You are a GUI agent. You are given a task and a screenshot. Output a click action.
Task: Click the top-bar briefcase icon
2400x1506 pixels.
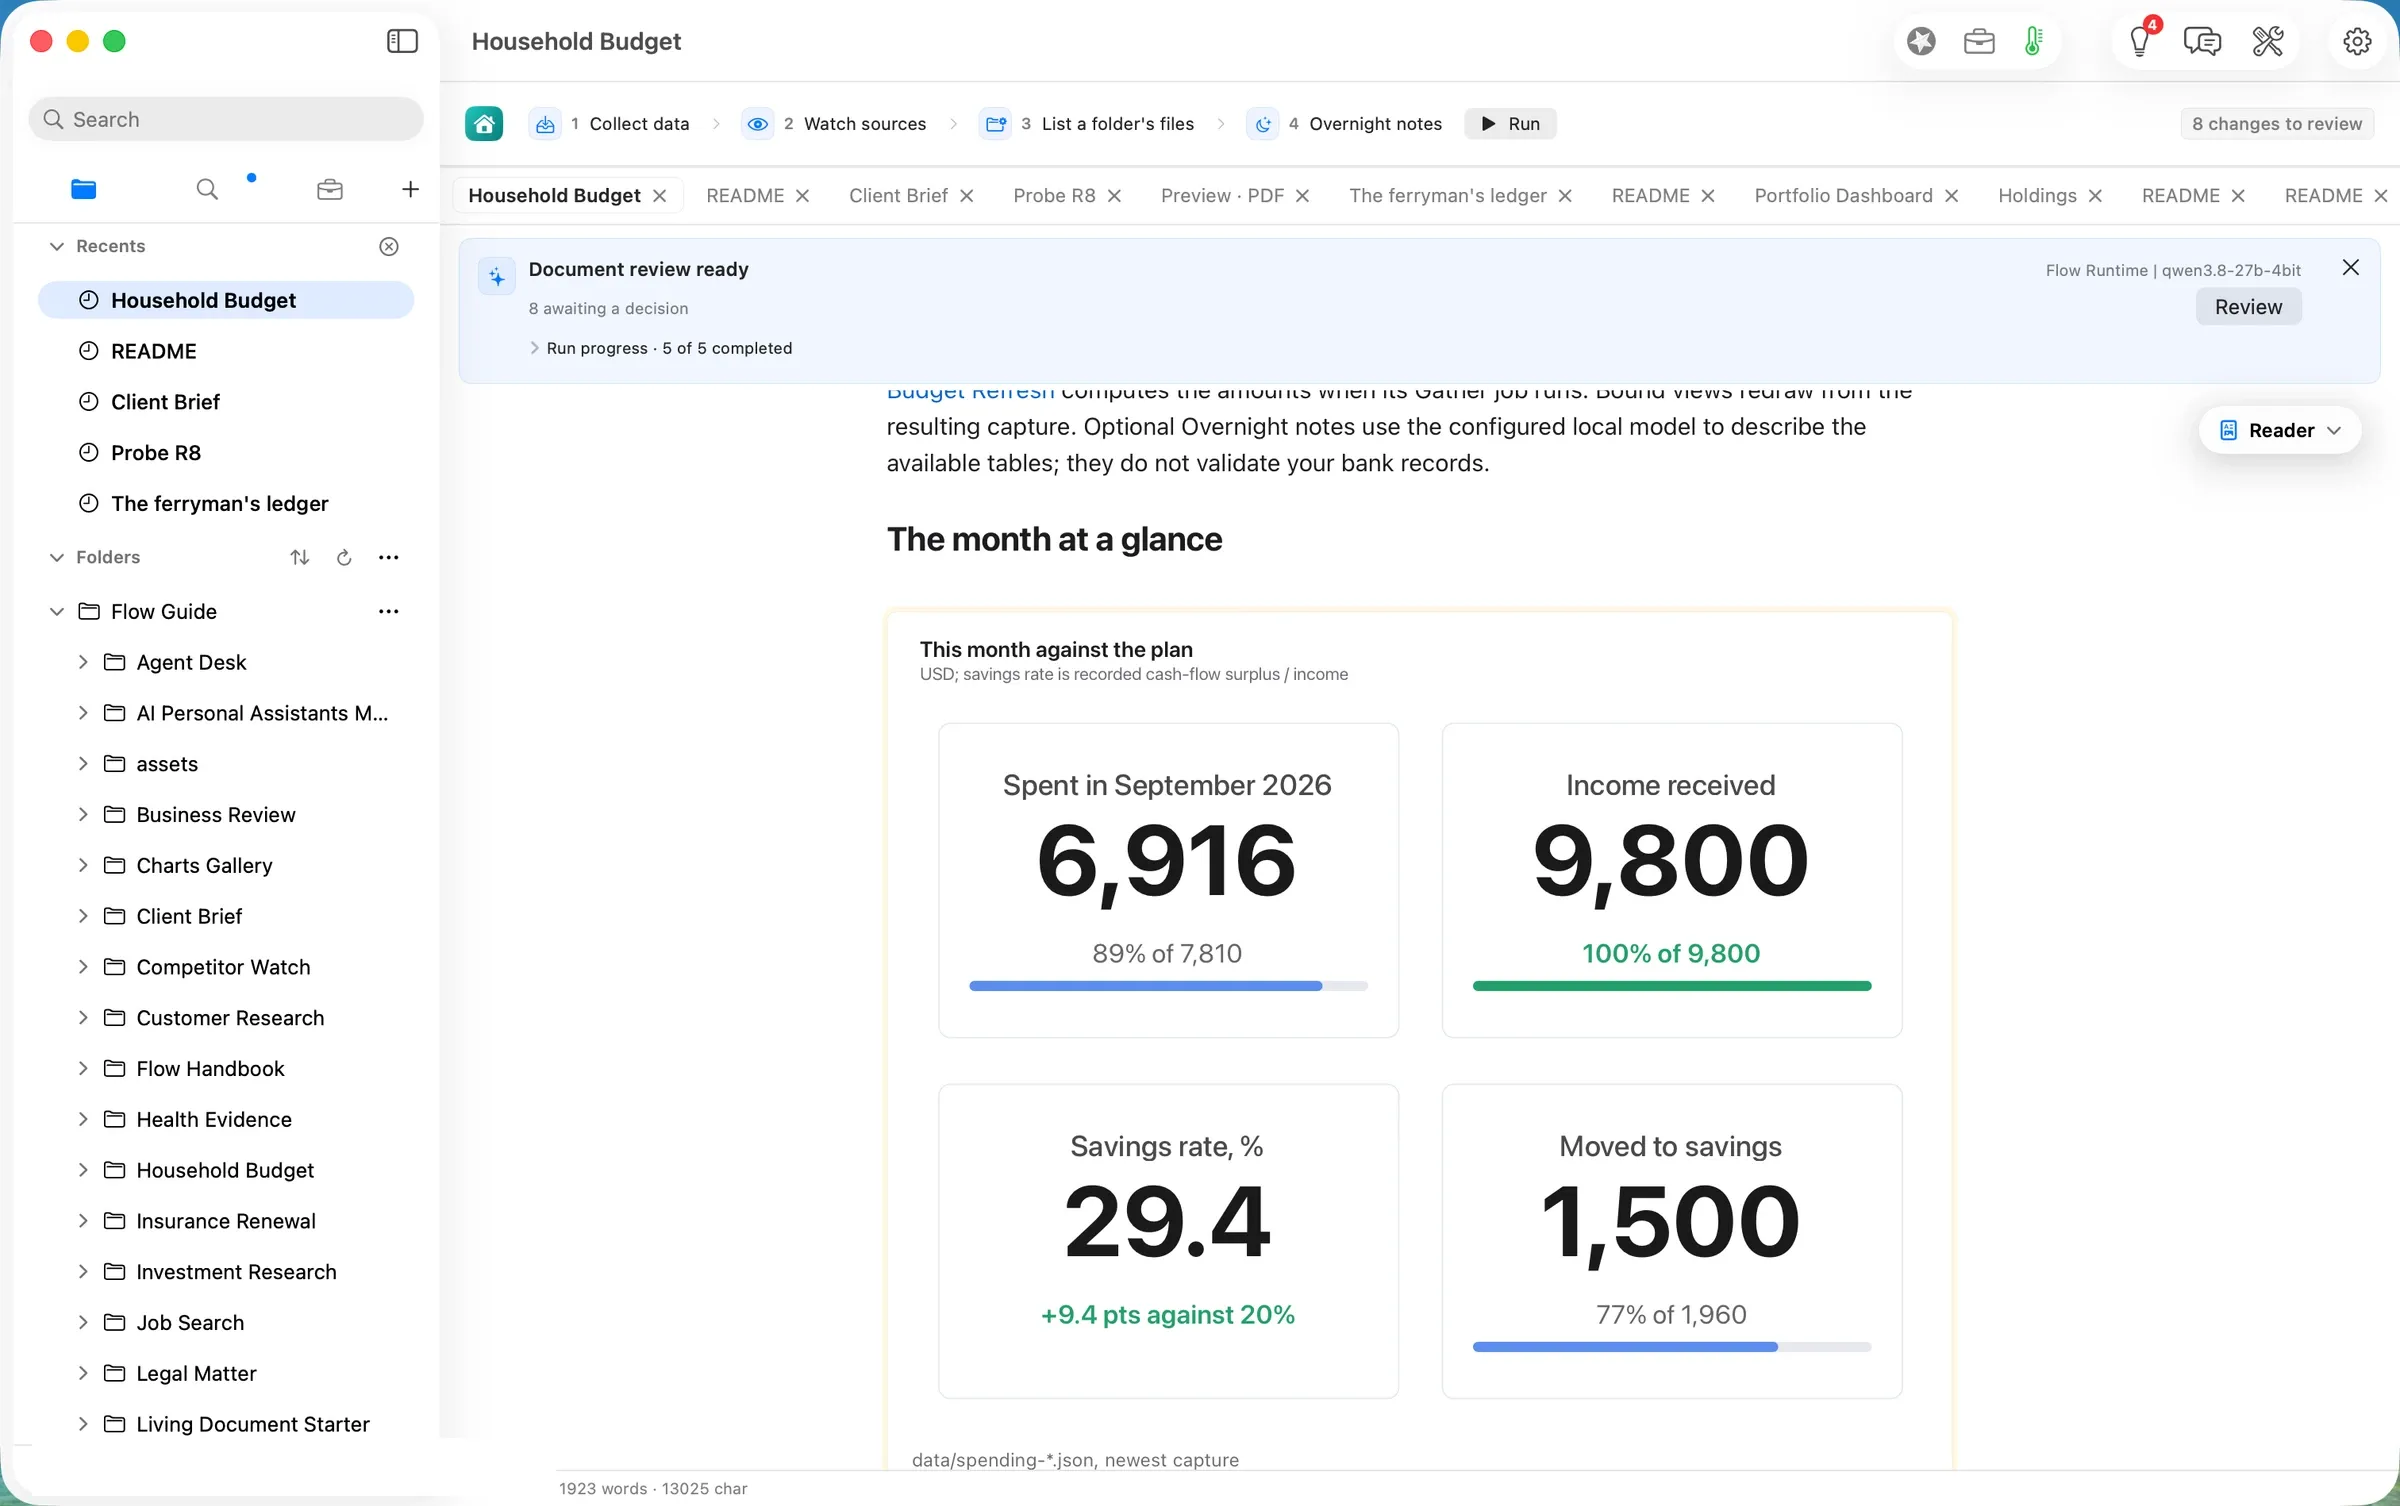click(x=1979, y=41)
